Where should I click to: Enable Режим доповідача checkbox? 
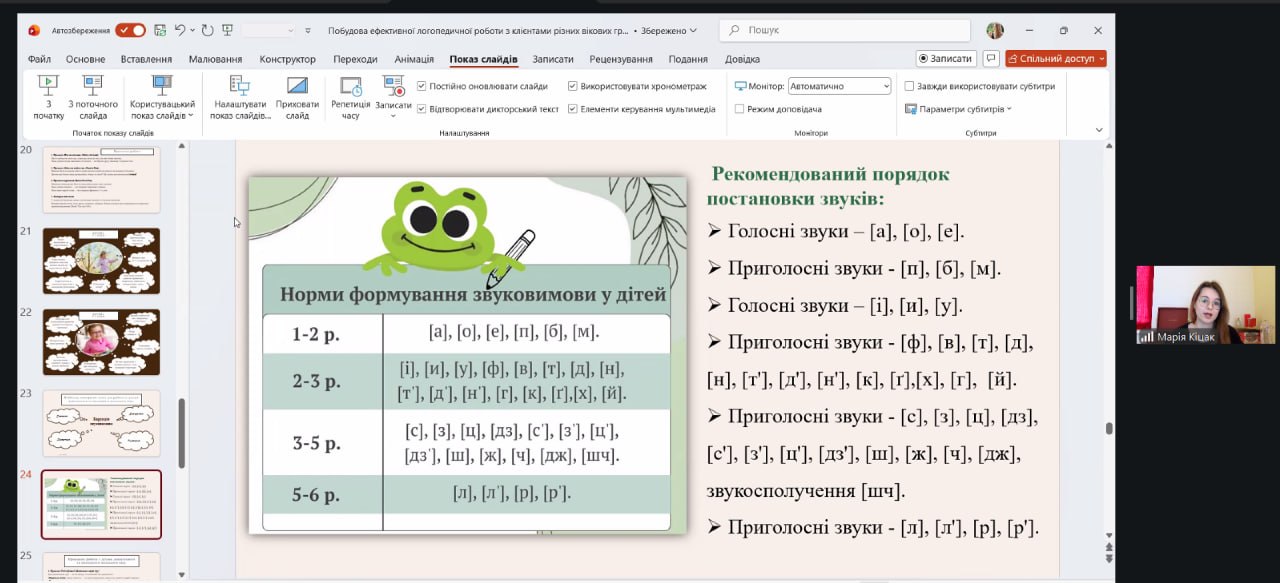[739, 109]
